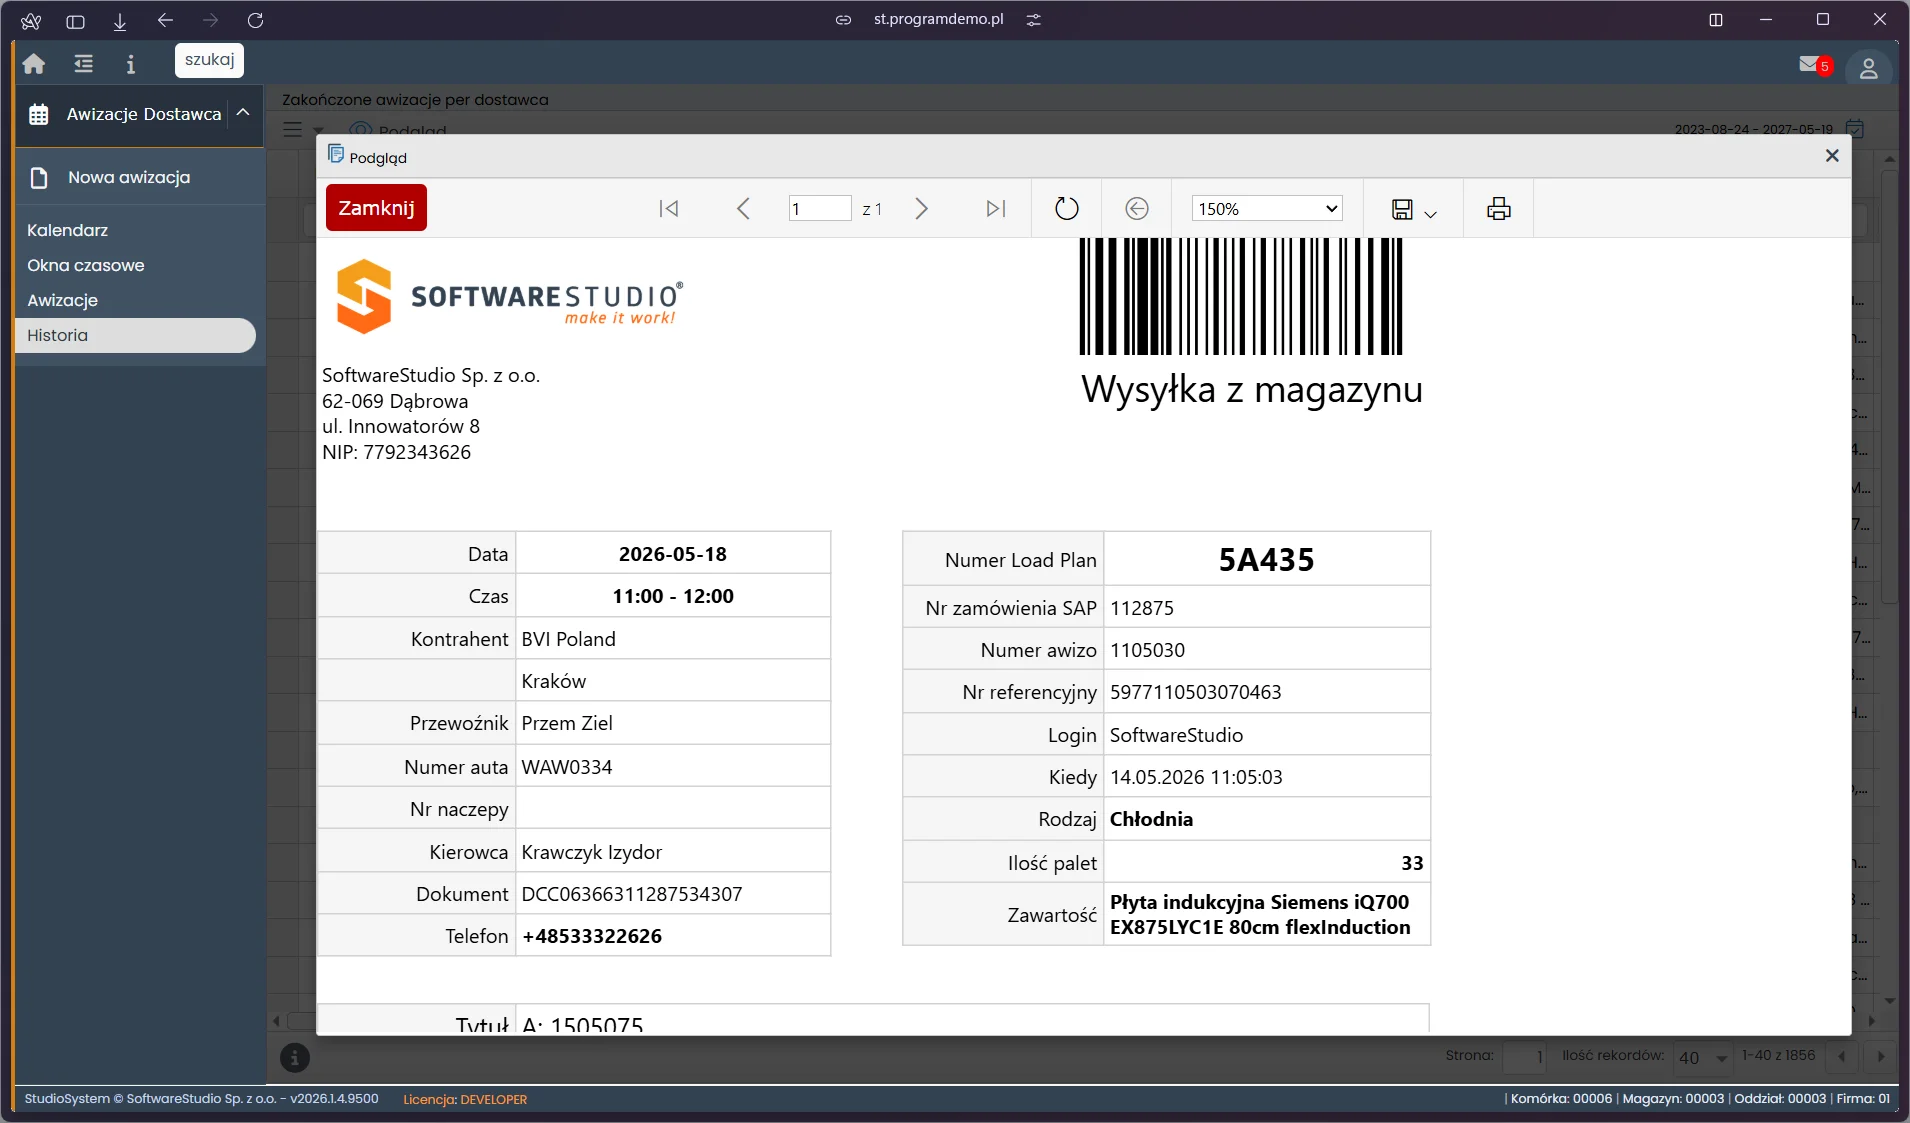Collapse the Awizacje Dostawca section
Viewport: 1910px width, 1123px height.
click(243, 113)
